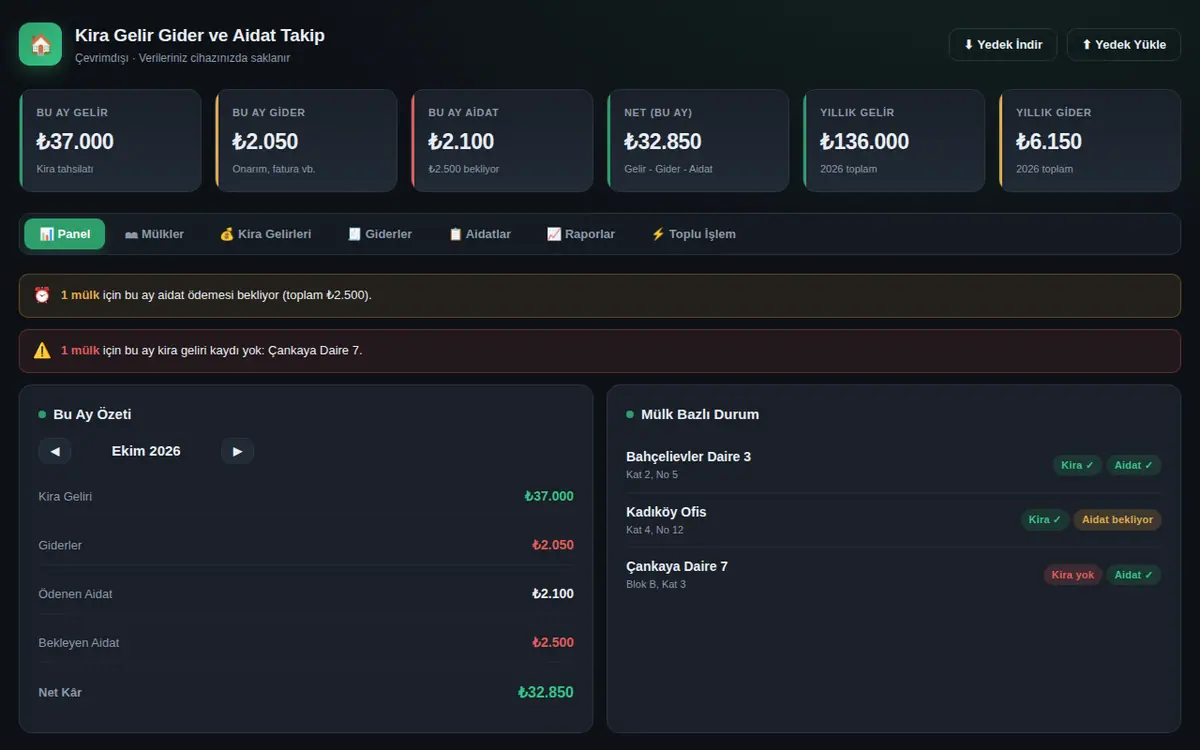Image resolution: width=1200 pixels, height=750 pixels.
Task: Switch to the Mülkler tab
Action: point(154,234)
